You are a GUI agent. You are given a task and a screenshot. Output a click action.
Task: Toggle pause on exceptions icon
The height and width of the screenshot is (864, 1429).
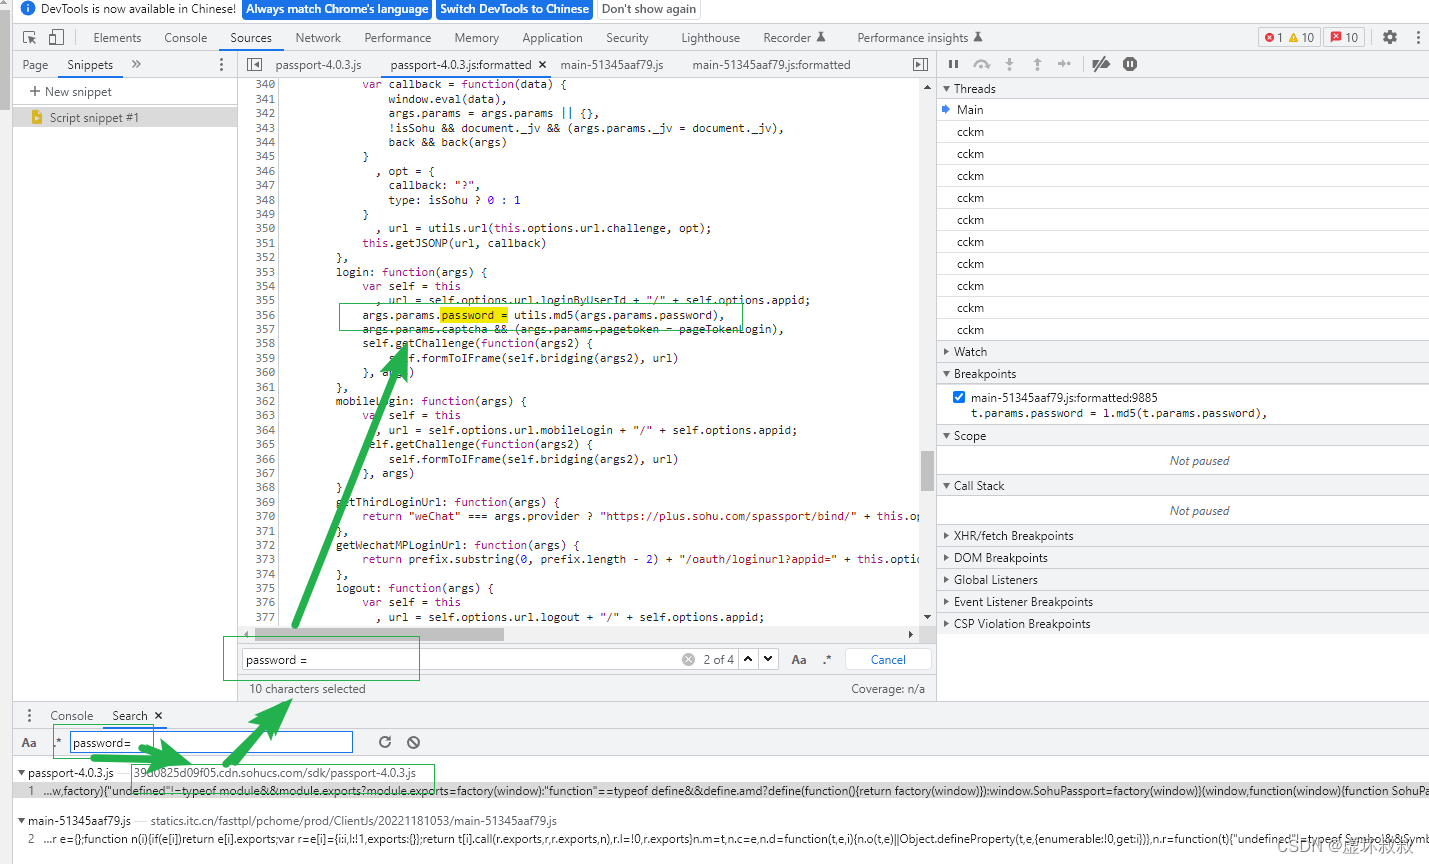1130,64
